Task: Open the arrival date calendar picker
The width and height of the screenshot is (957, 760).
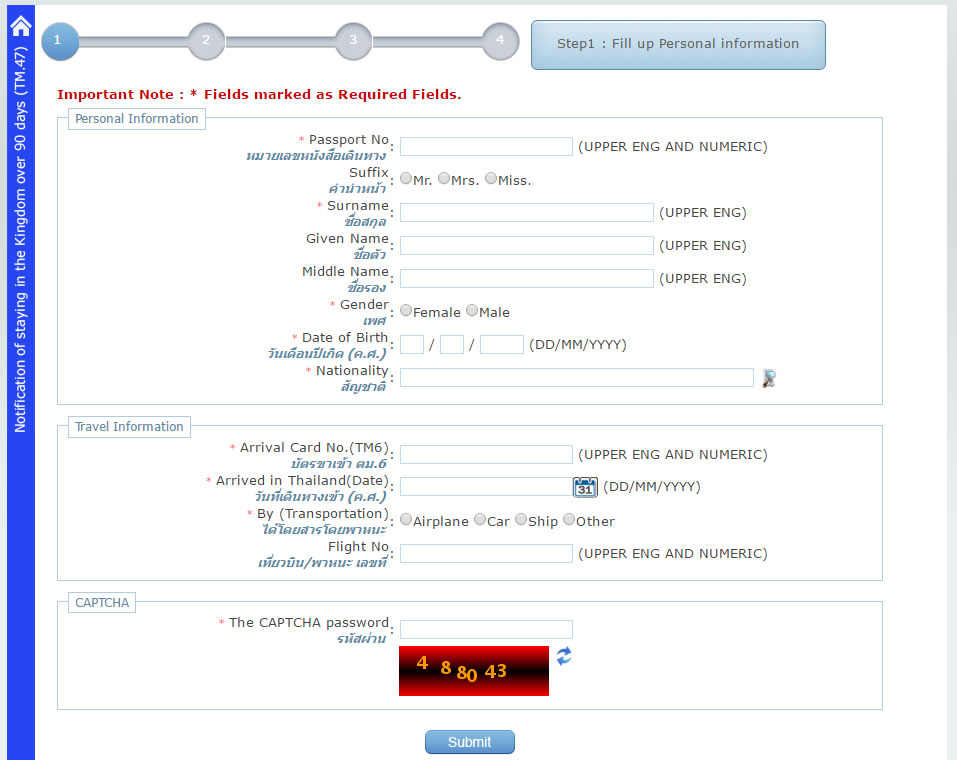Action: point(585,487)
